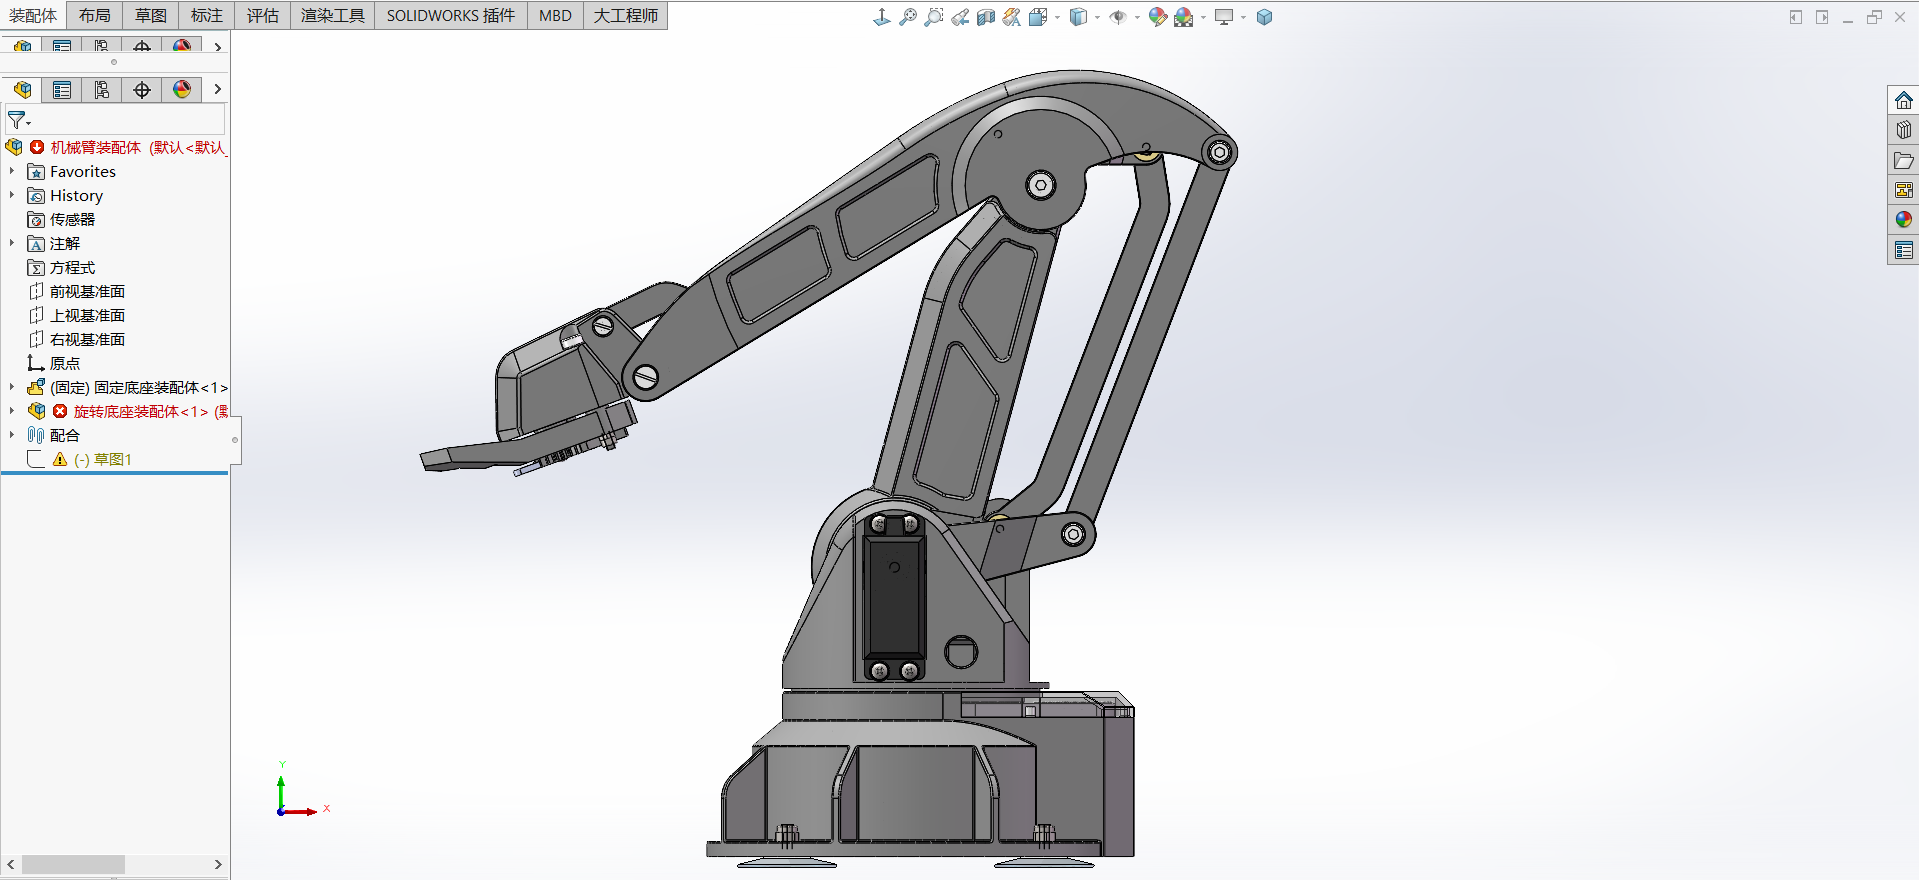Open SOLIDWORKS Resources home task pane
Image resolution: width=1919 pixels, height=880 pixels.
pyautogui.click(x=1904, y=100)
